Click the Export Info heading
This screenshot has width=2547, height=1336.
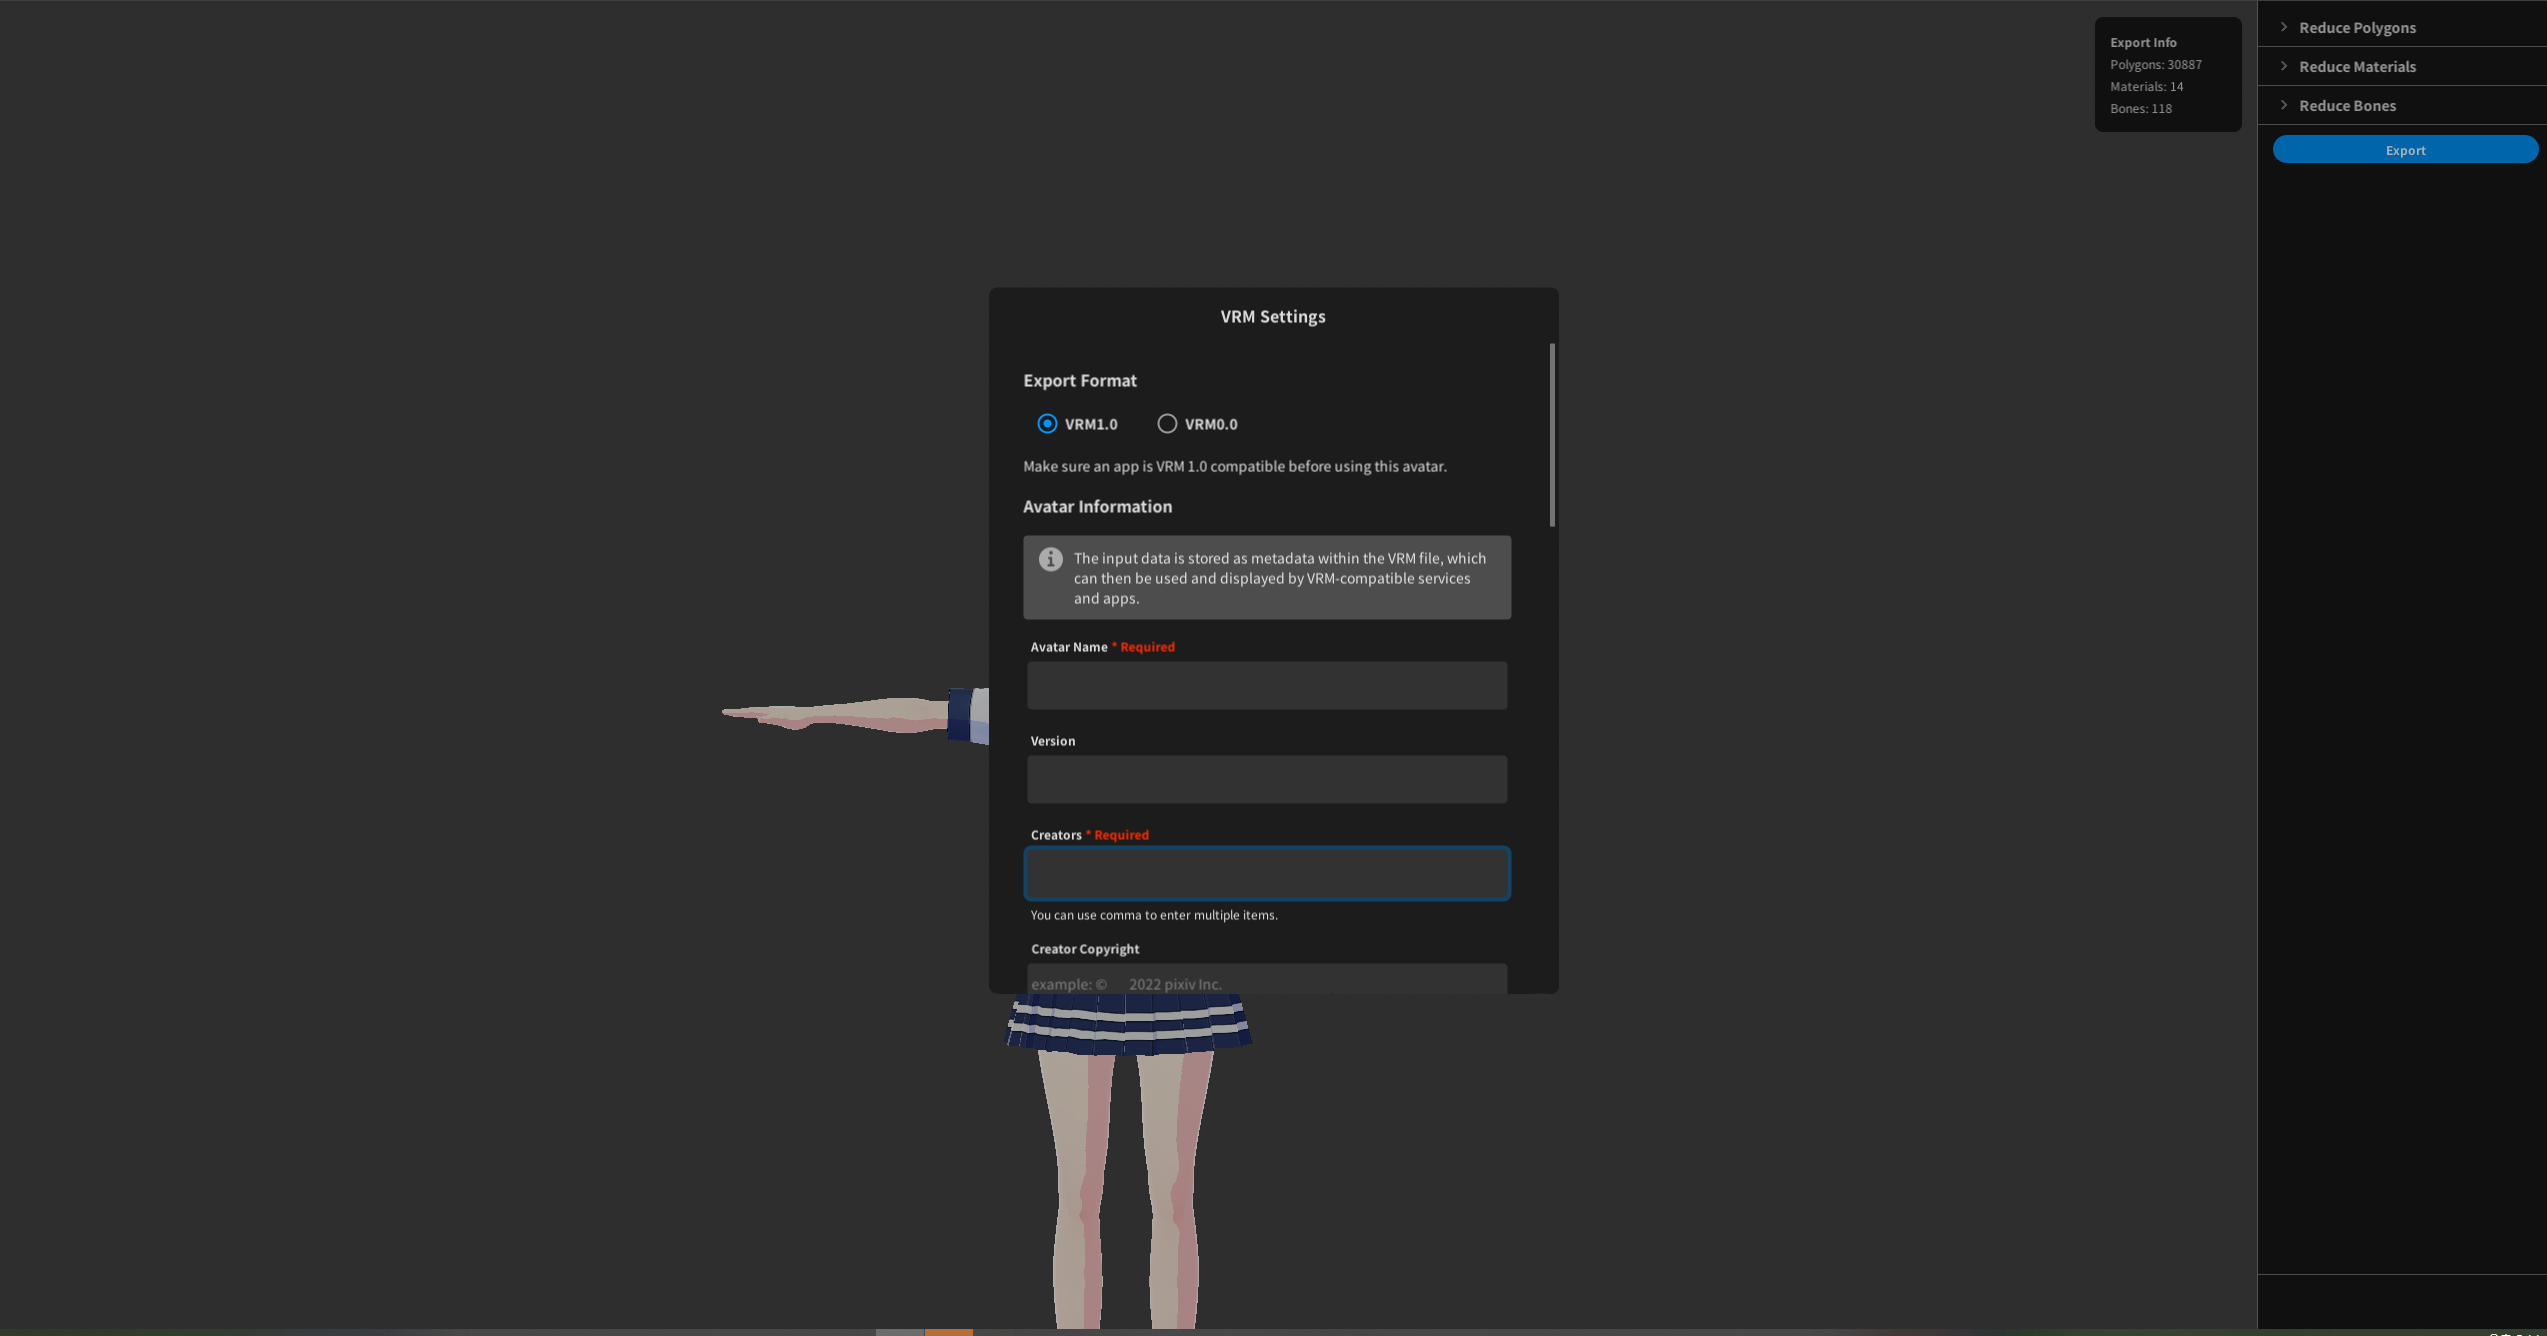click(x=2143, y=42)
